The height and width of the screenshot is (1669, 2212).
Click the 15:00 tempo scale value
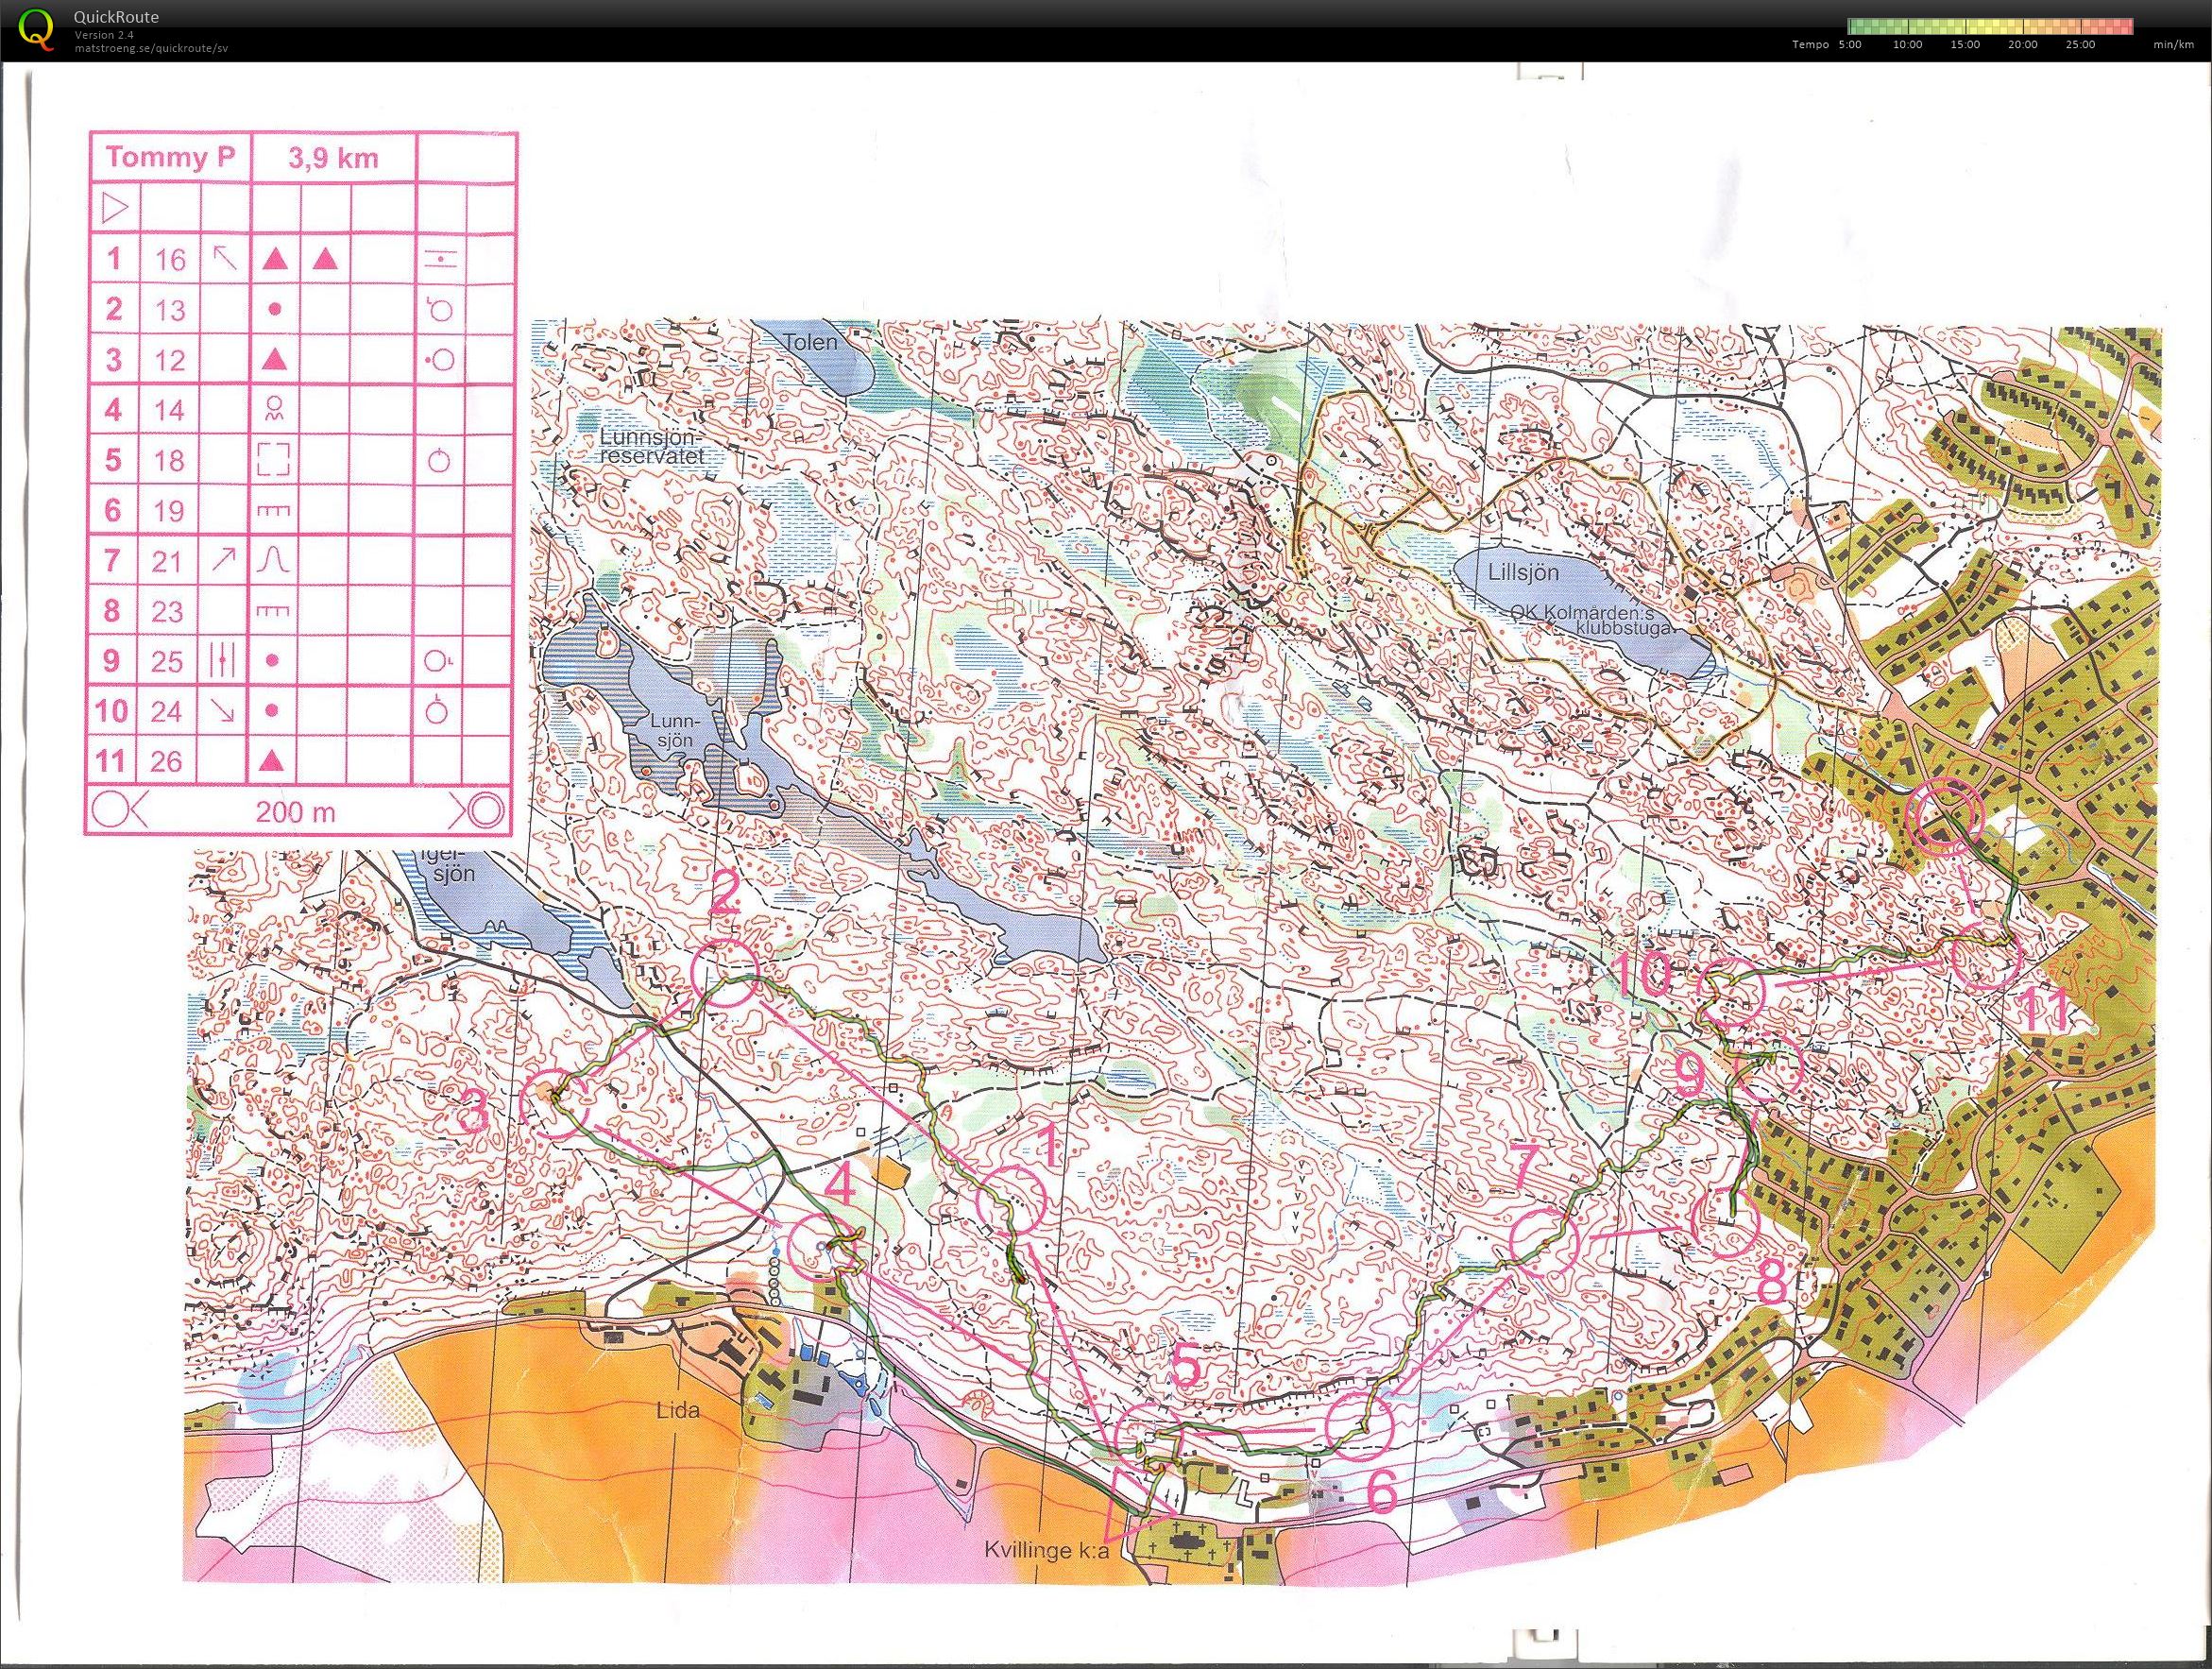click(1964, 45)
